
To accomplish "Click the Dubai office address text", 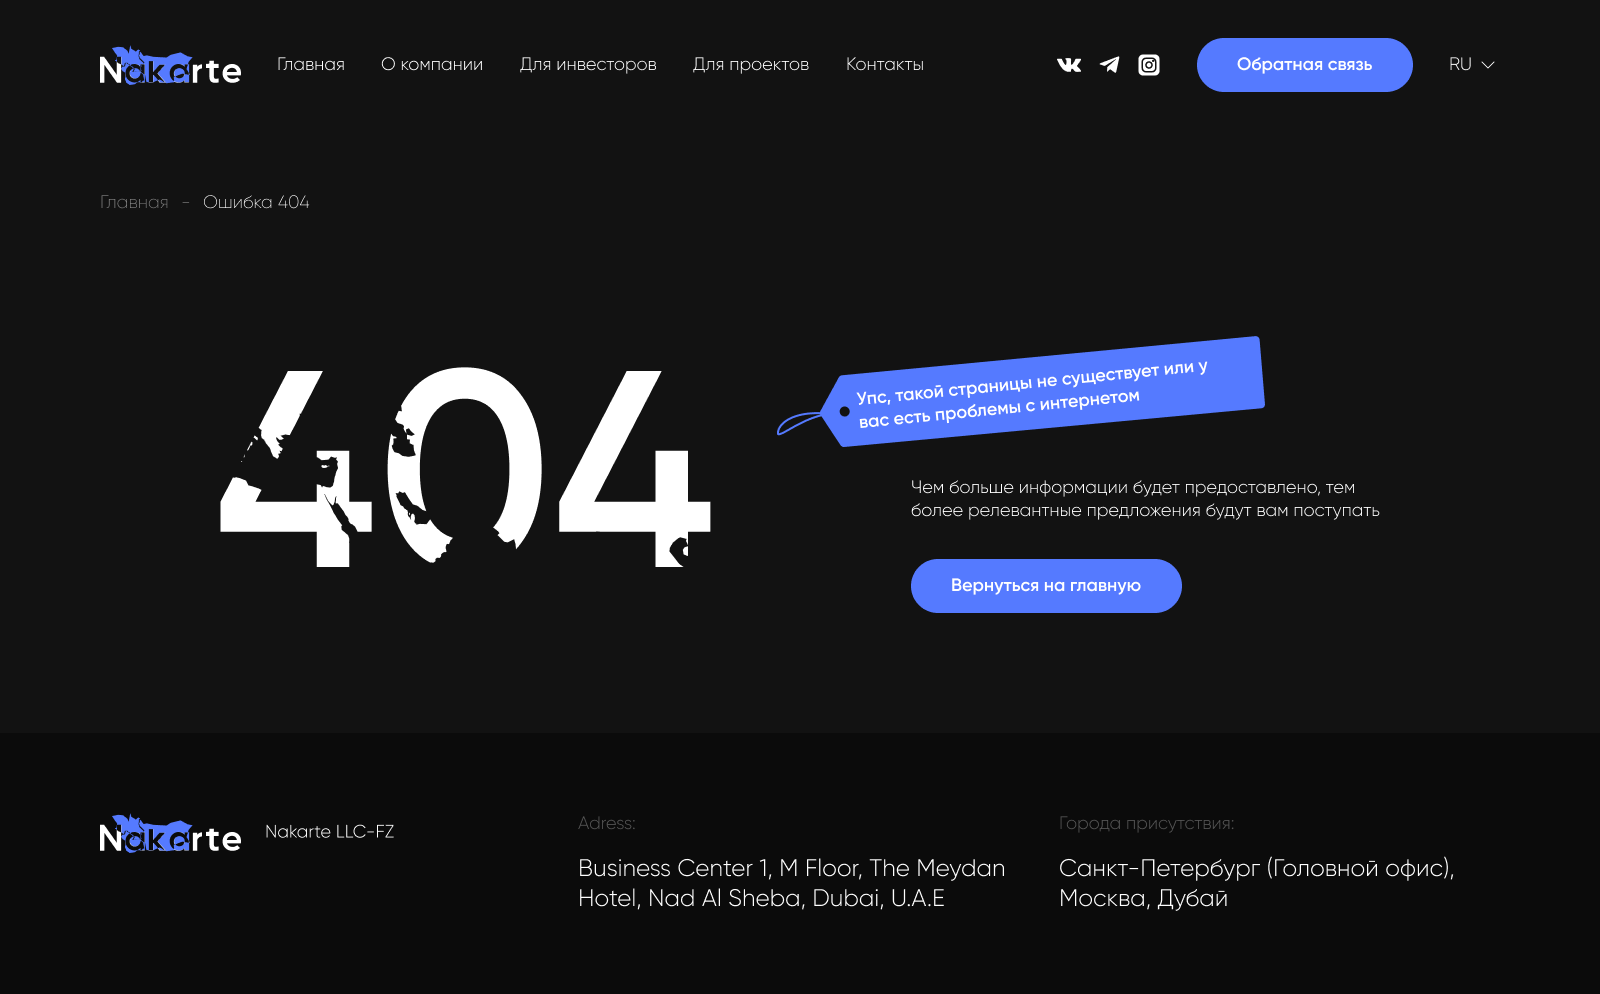I will coord(791,883).
